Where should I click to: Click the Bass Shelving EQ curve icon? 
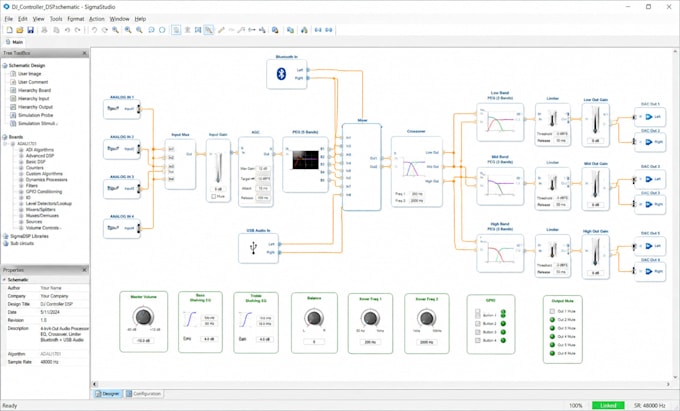(190, 320)
